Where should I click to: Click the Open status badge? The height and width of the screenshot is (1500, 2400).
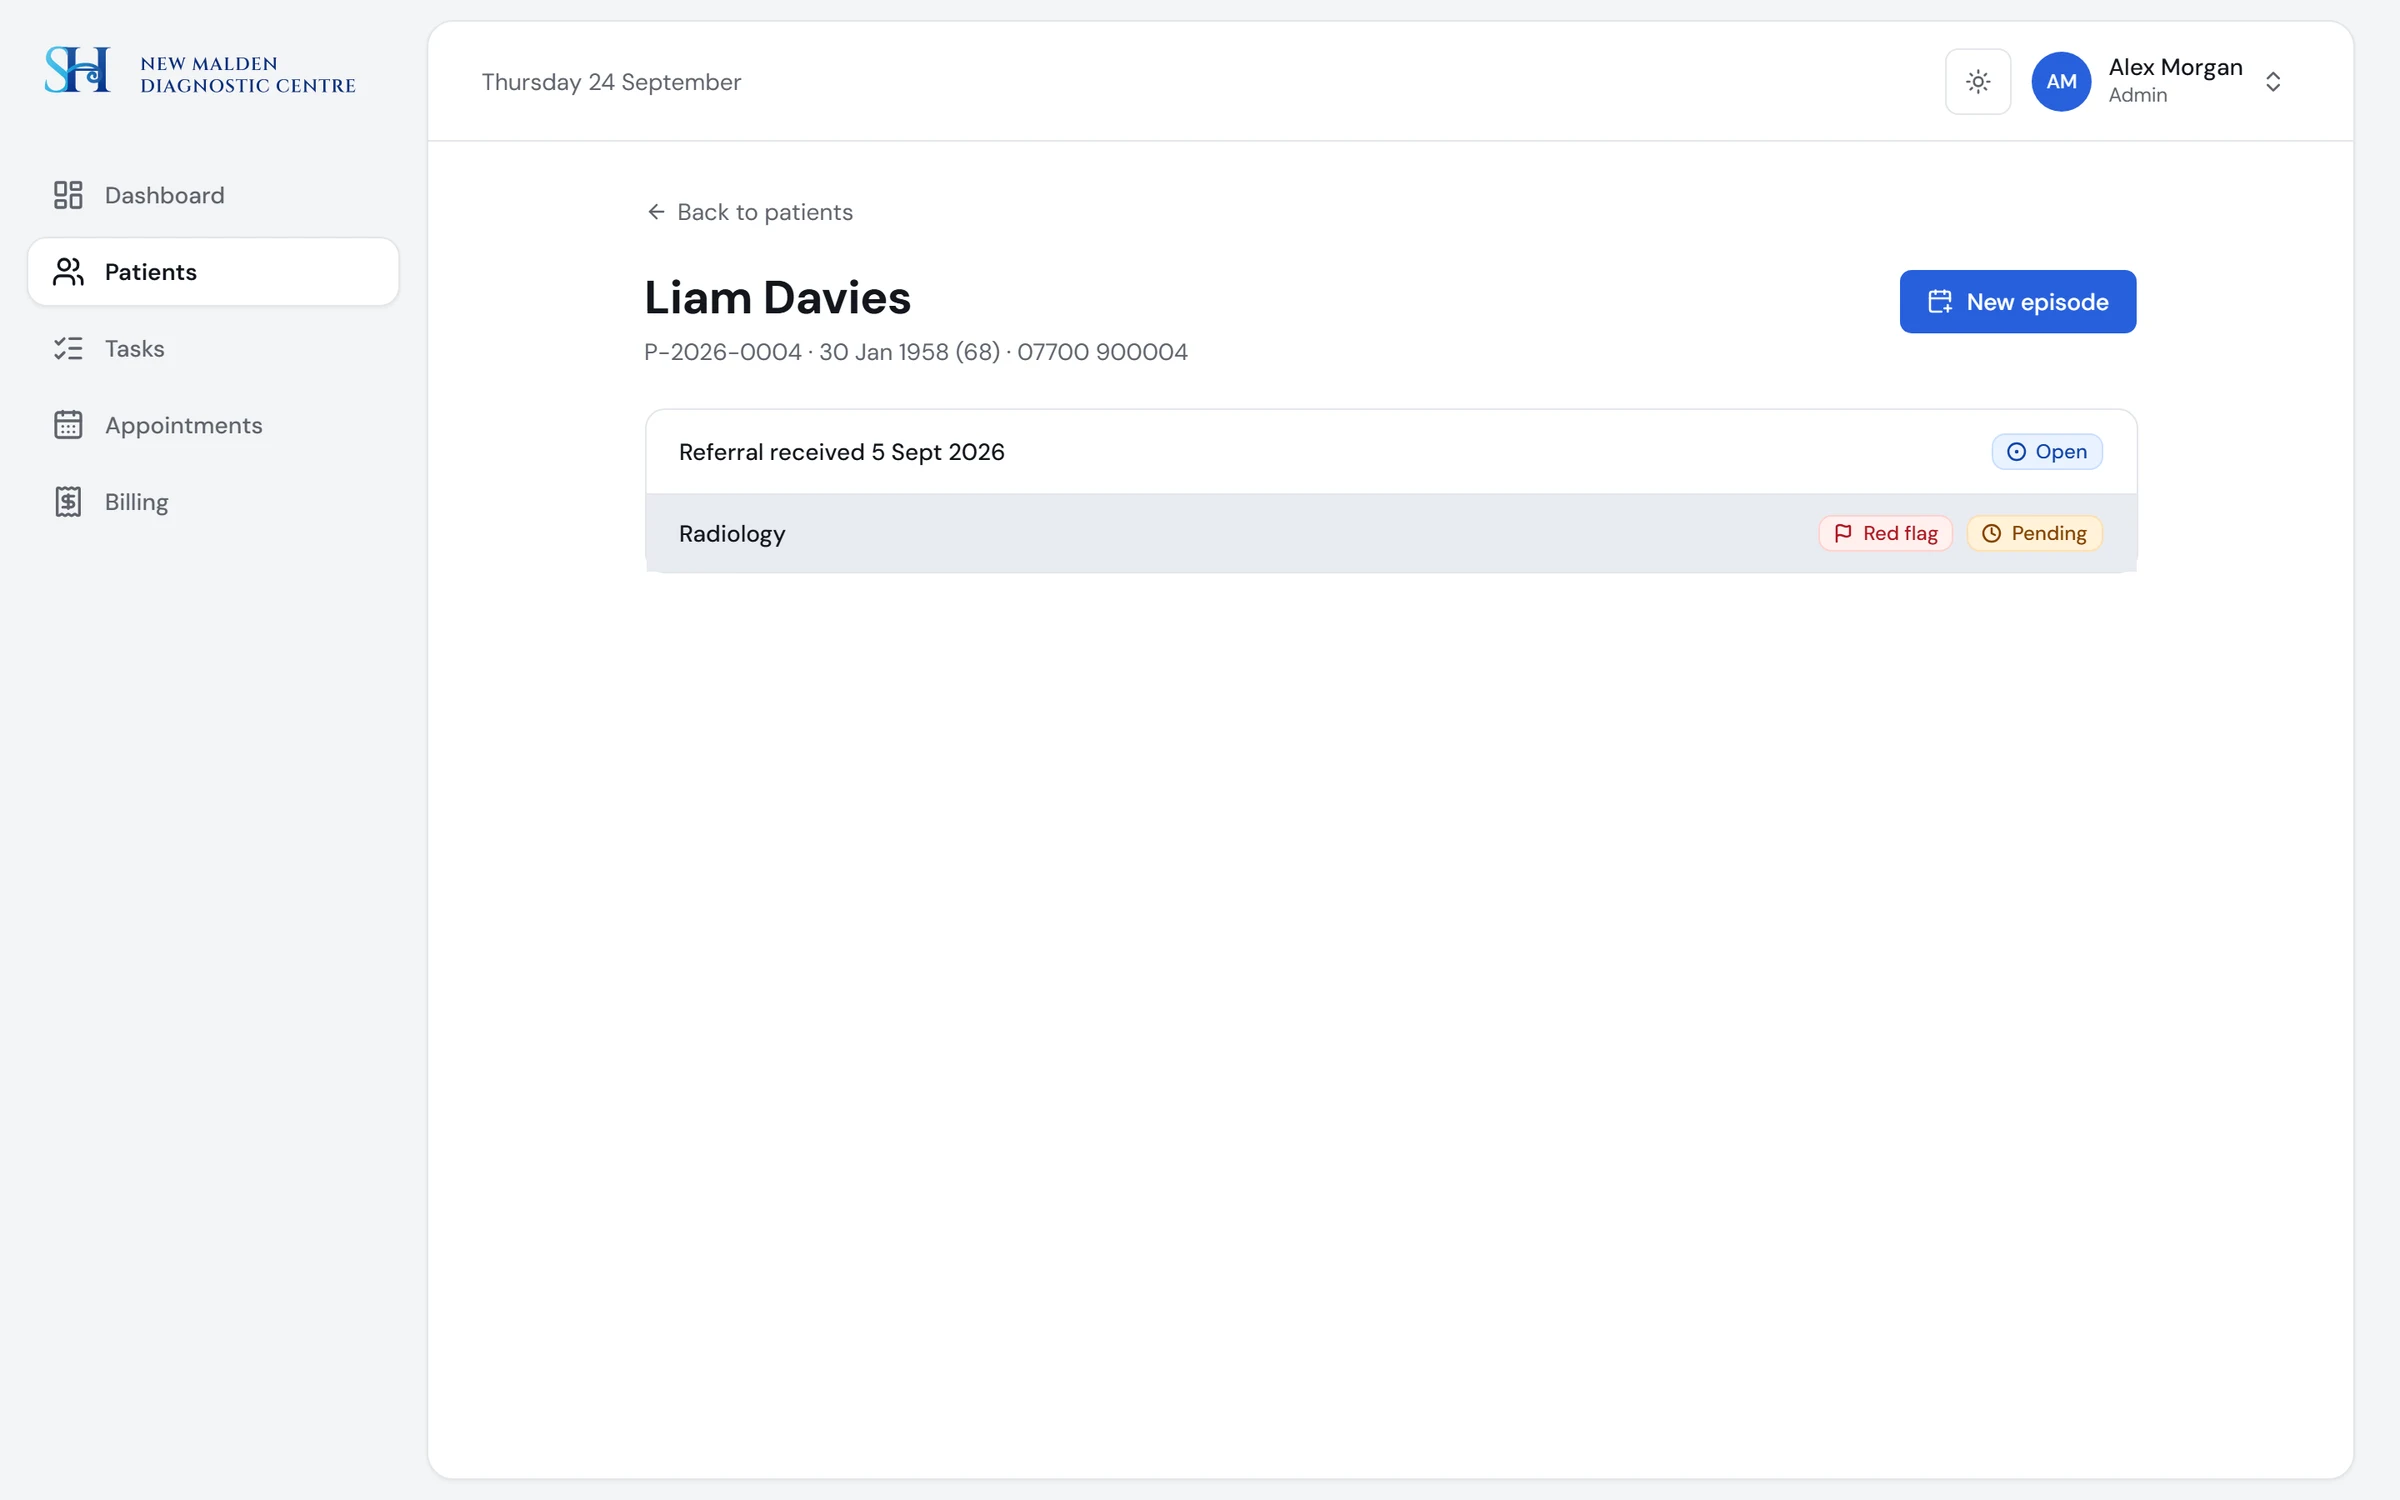pyautogui.click(x=2046, y=451)
